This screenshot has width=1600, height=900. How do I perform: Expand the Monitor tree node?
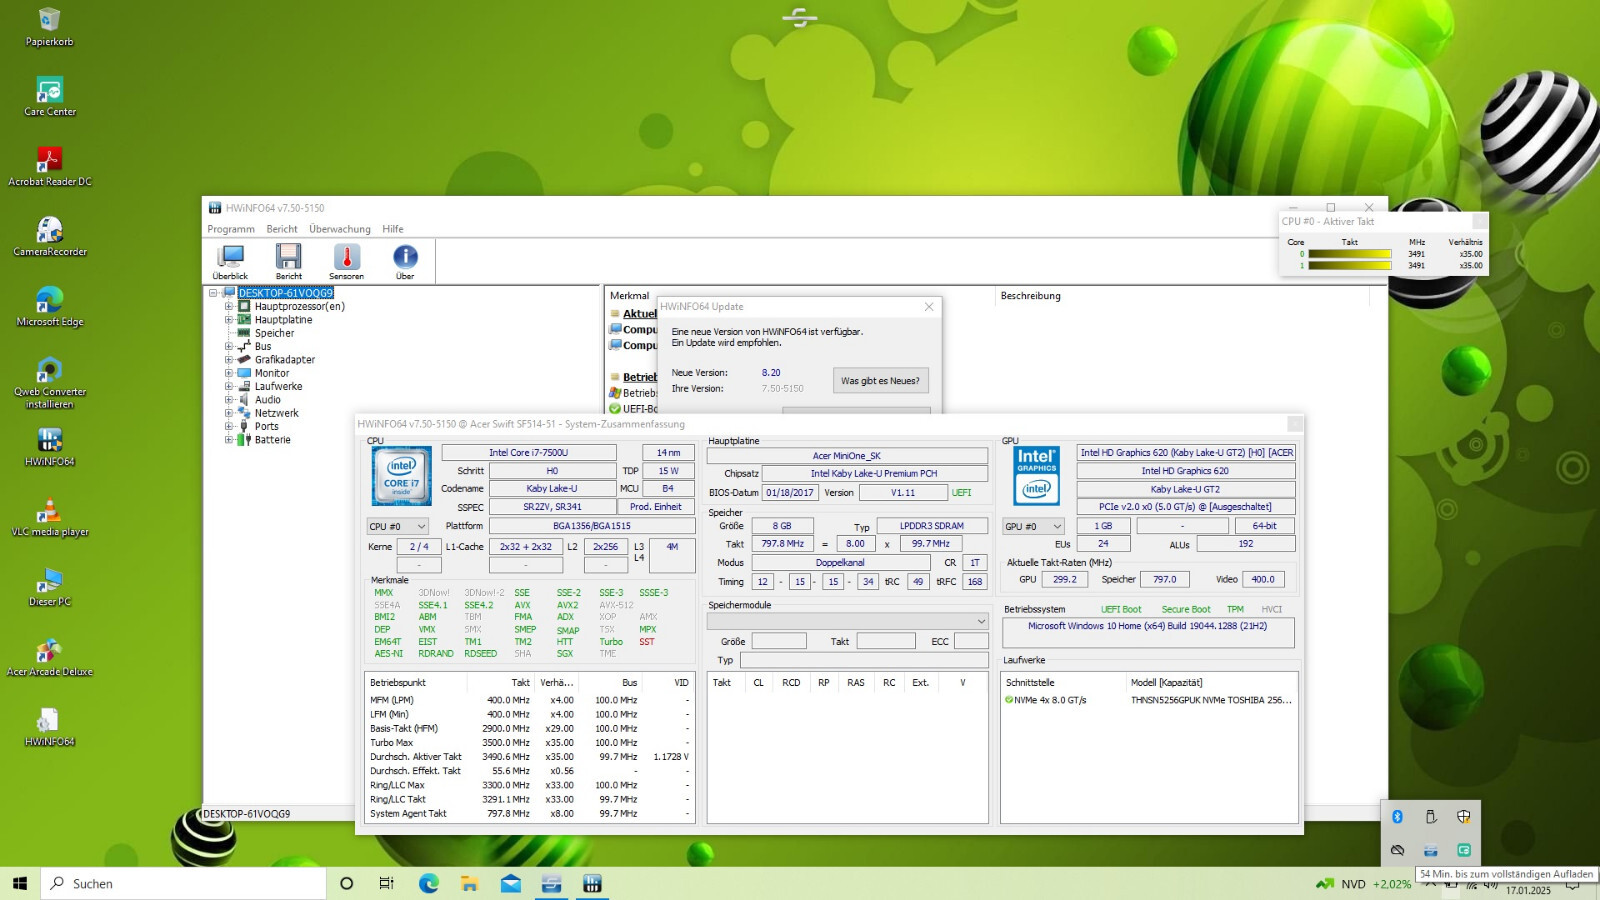(x=228, y=373)
